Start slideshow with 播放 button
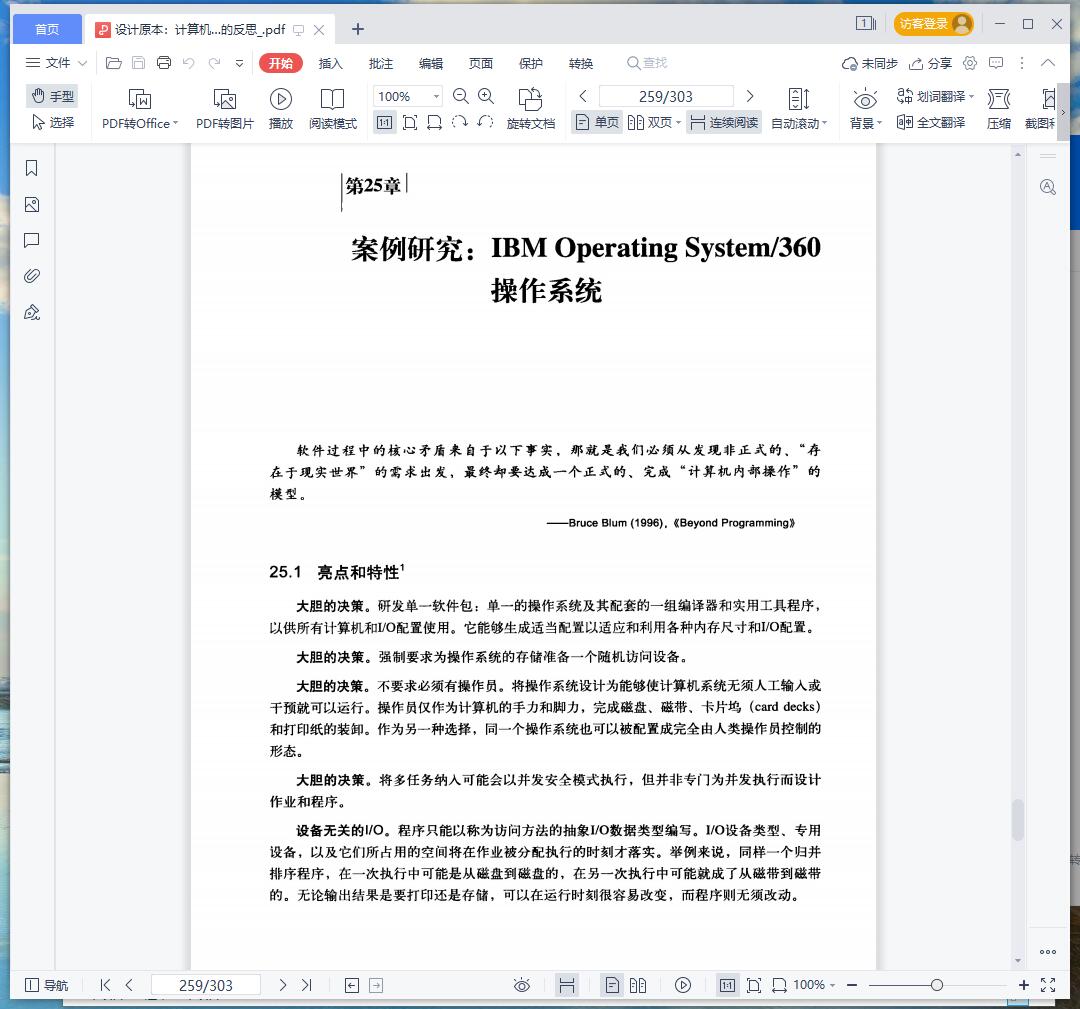 click(280, 109)
